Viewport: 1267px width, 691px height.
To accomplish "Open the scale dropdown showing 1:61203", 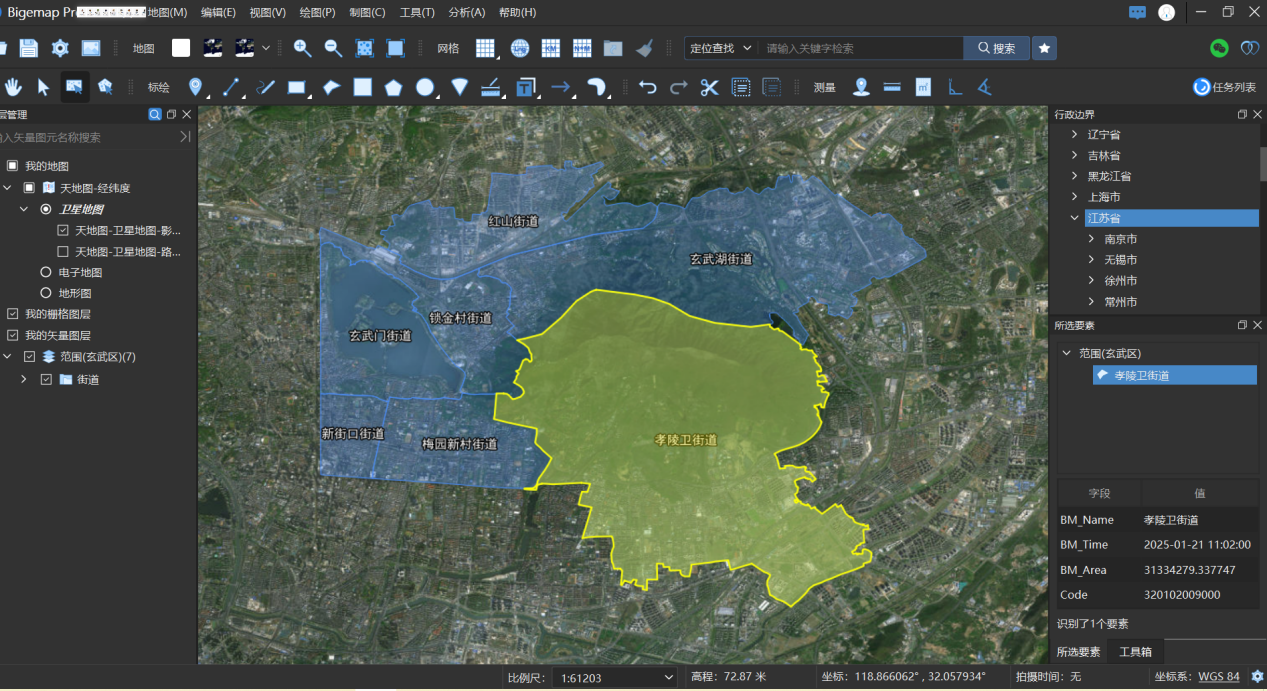I will pos(613,676).
